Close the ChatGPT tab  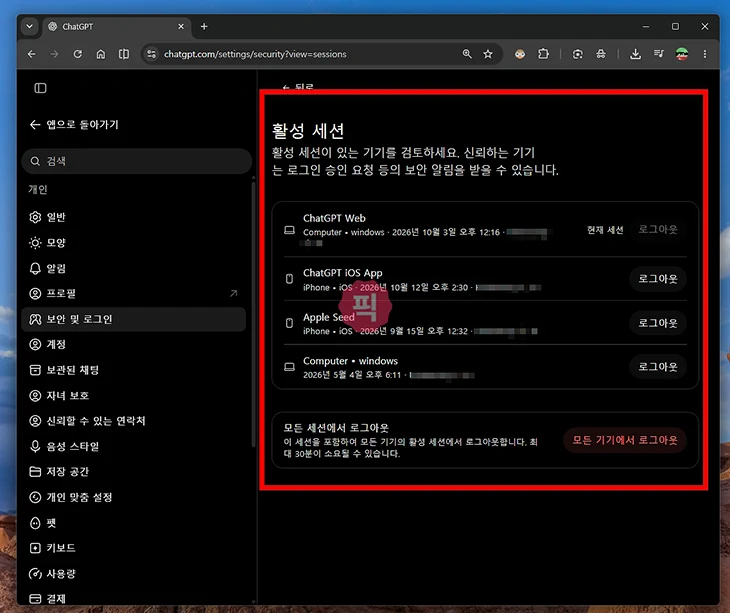181,27
